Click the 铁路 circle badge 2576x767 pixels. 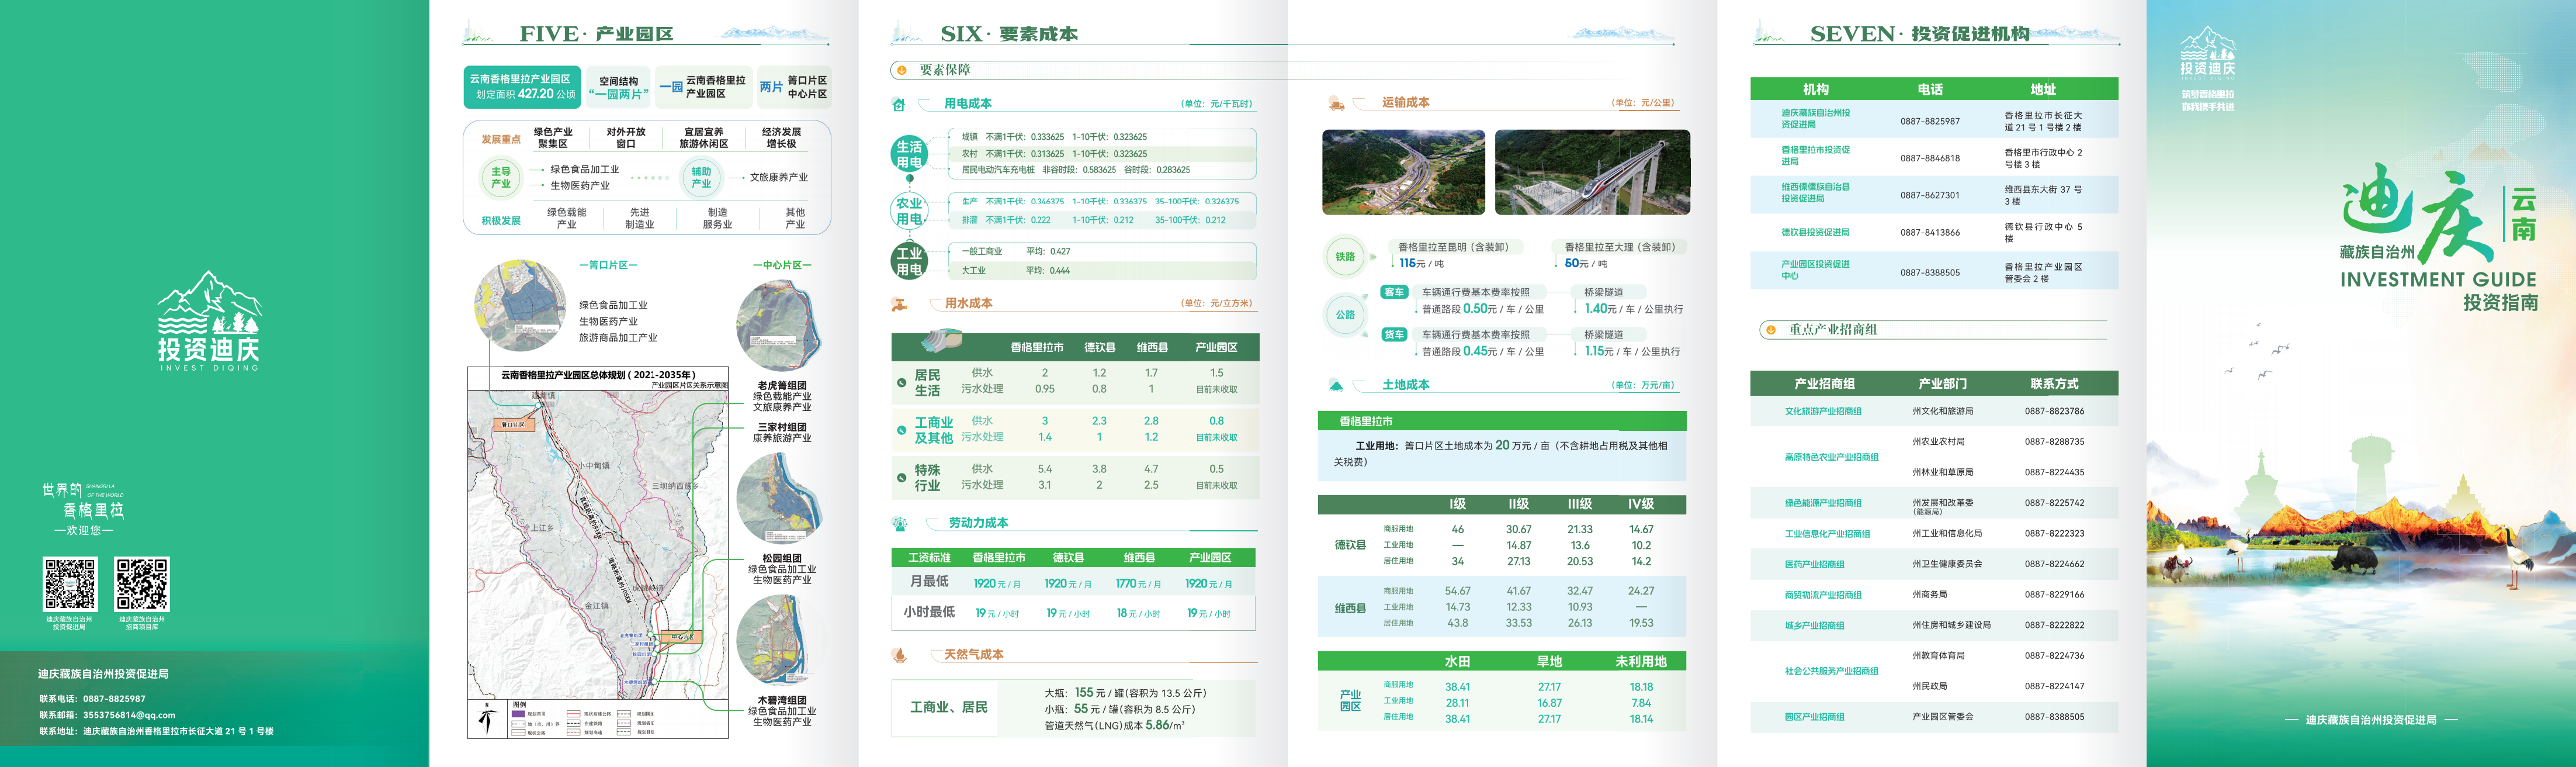point(1346,256)
